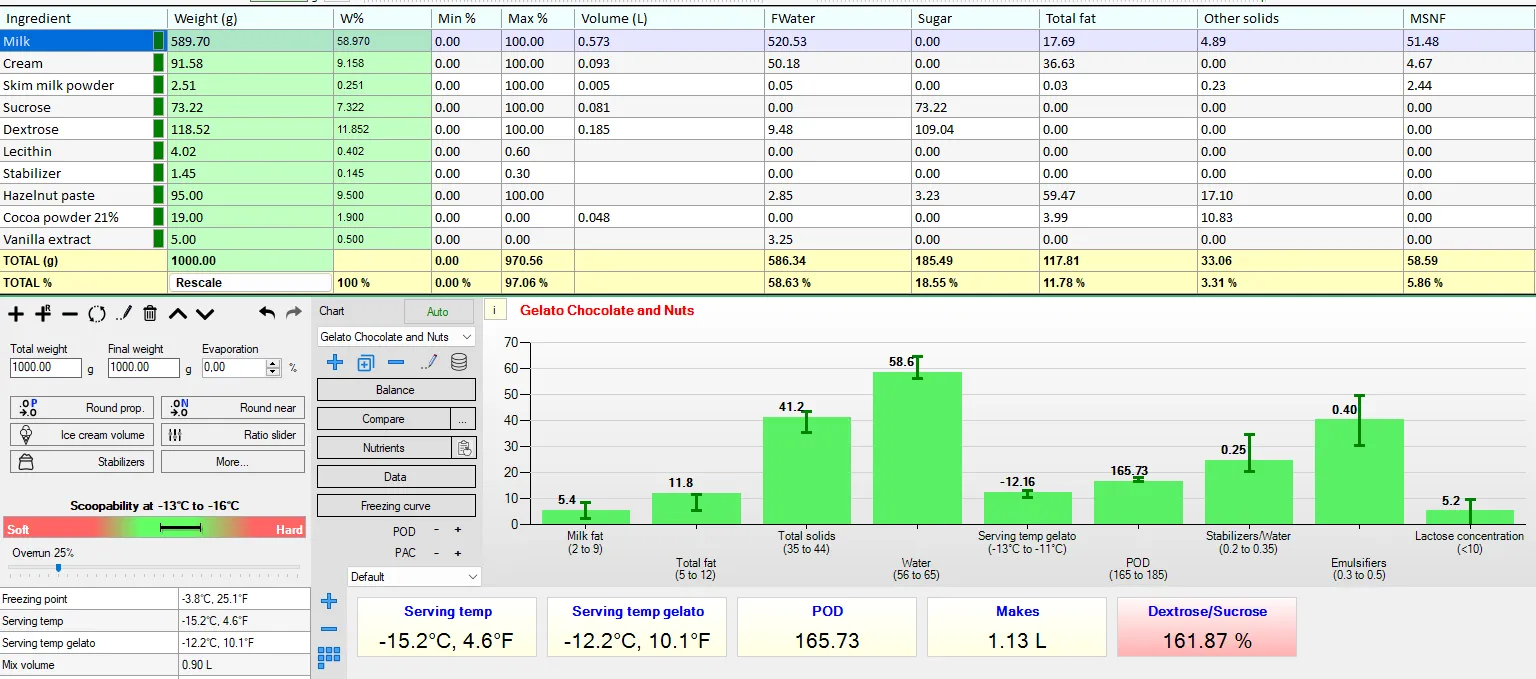Click the Scoopability soft-to-hard bar
Screen dimensions: 1536x679
point(155,527)
